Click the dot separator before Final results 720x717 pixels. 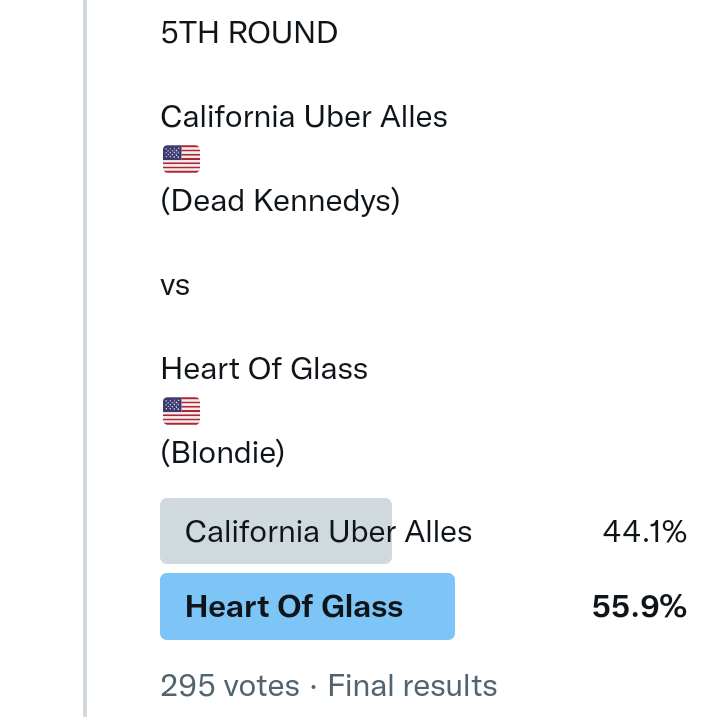pyautogui.click(x=313, y=686)
